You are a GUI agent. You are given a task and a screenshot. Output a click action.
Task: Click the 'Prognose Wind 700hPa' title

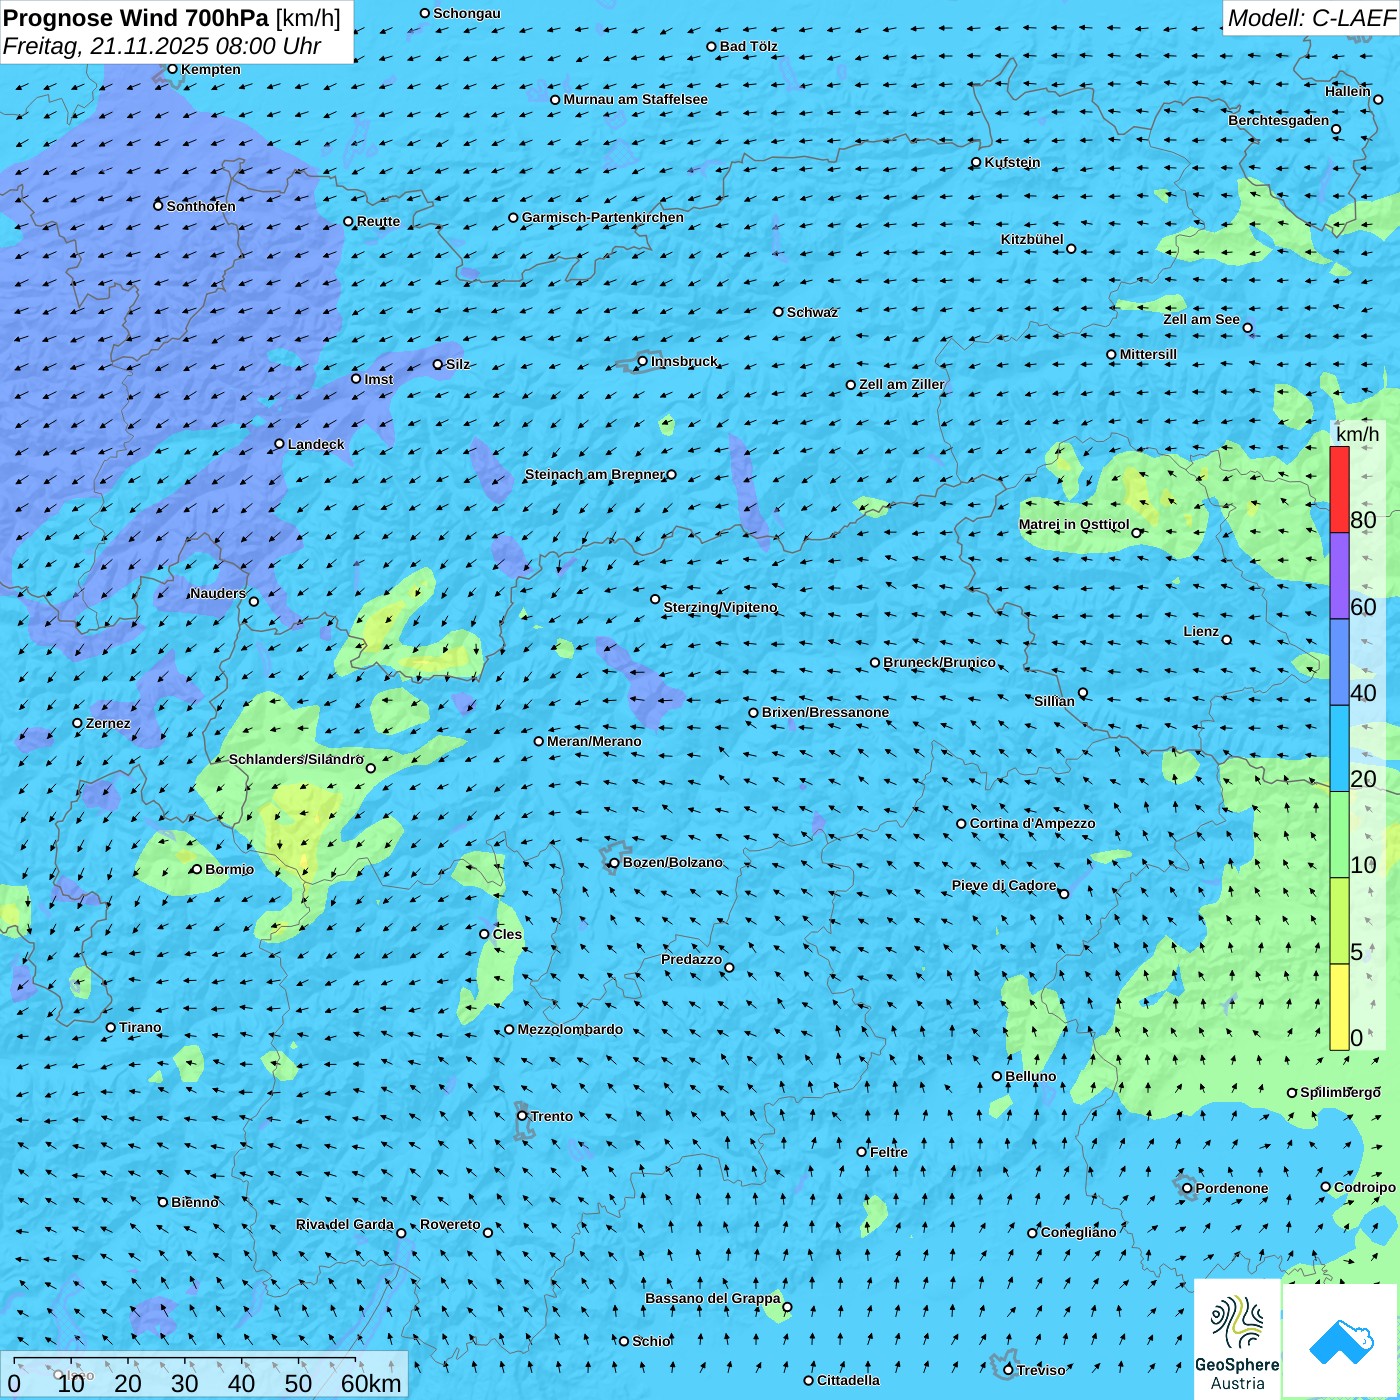tap(136, 17)
